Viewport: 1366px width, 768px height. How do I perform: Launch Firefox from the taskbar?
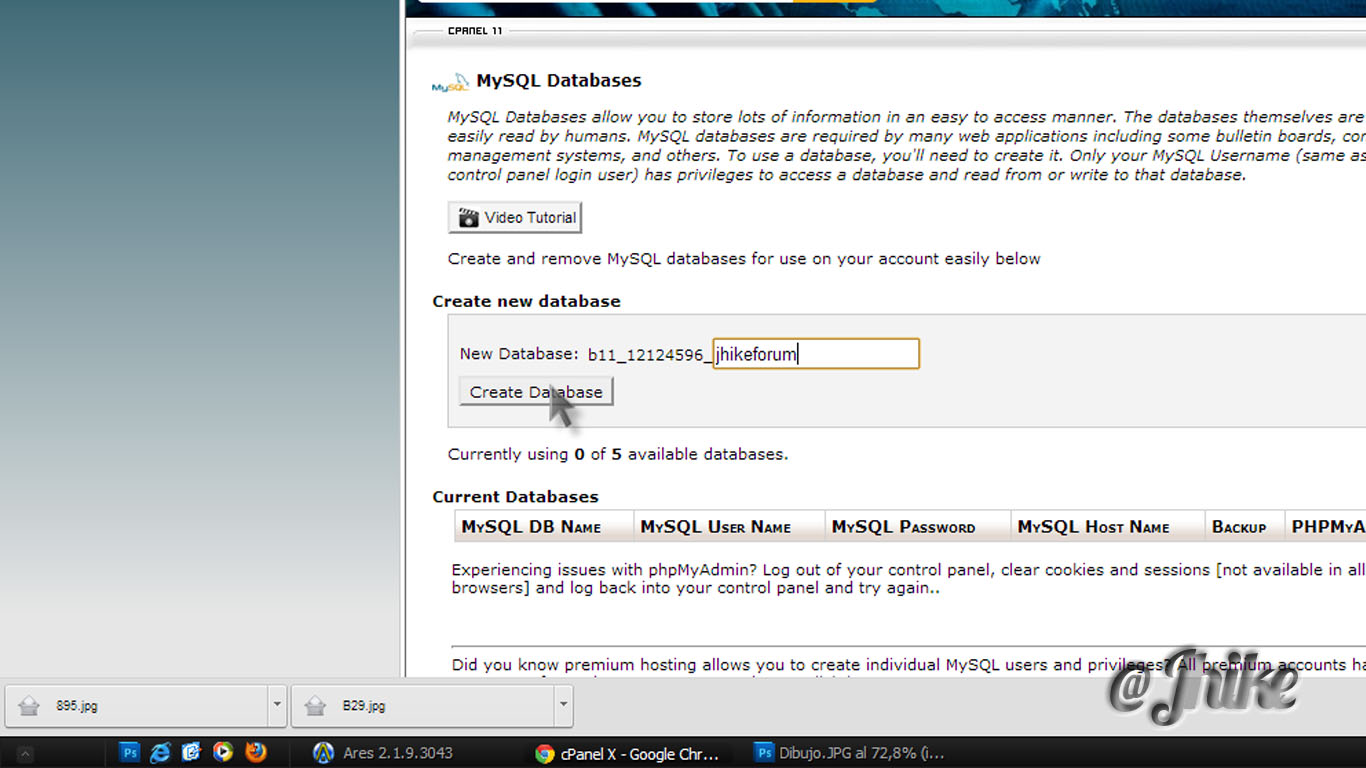256,752
